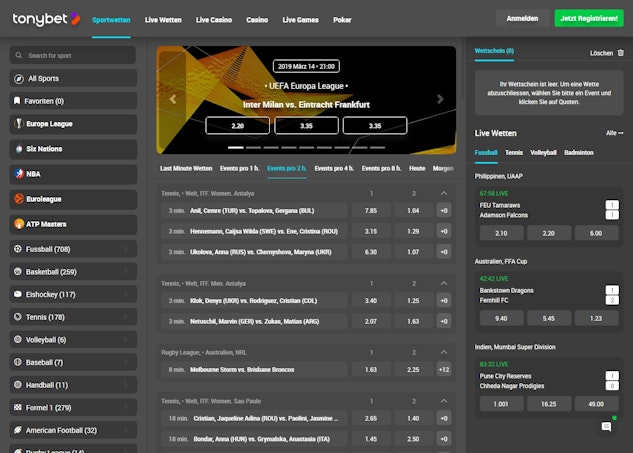Viewport: 633px width, 453px height.
Task: Click the Fussball soccer ball icon
Action: [18, 249]
